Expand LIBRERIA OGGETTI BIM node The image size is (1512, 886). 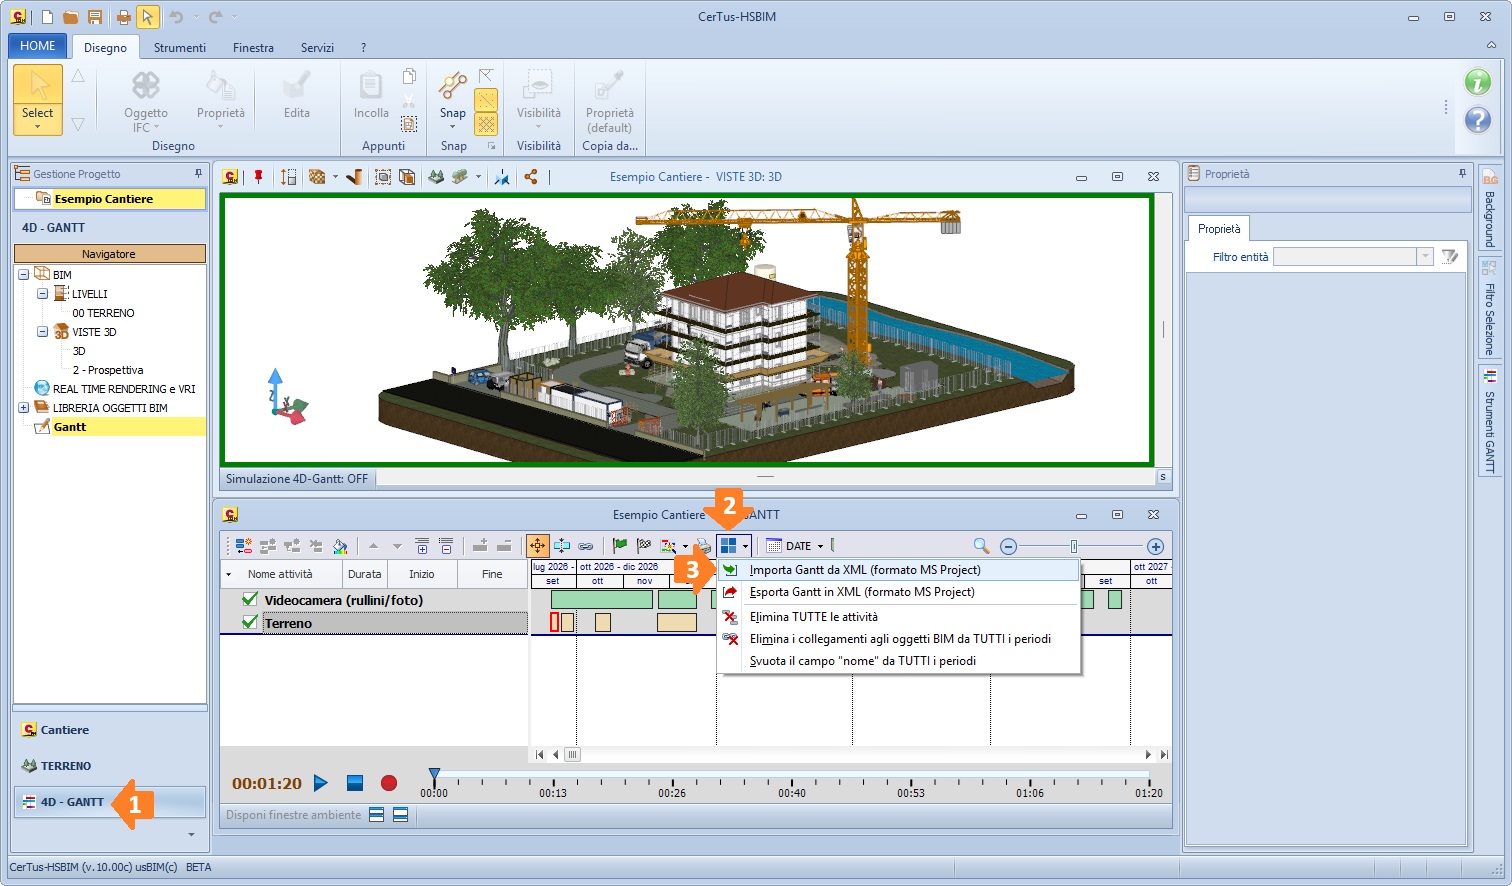tap(23, 407)
